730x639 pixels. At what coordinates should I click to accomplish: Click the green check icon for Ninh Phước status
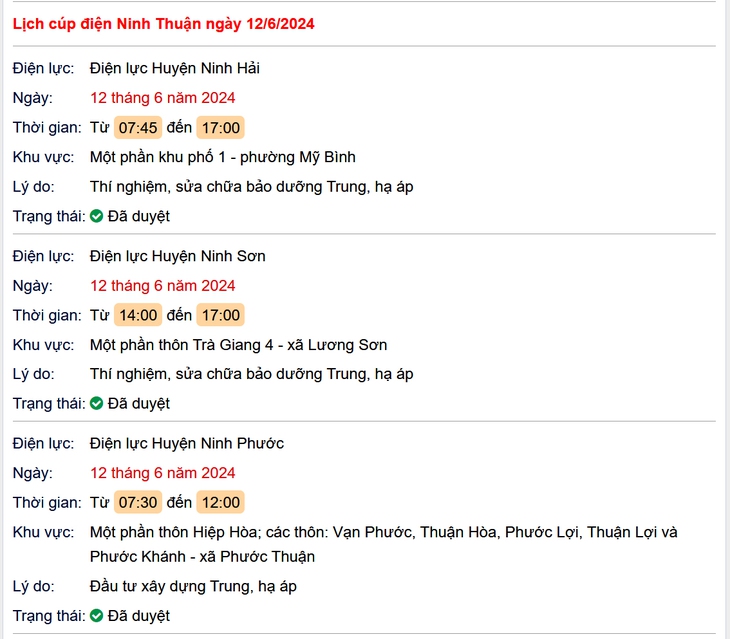pyautogui.click(x=96, y=616)
